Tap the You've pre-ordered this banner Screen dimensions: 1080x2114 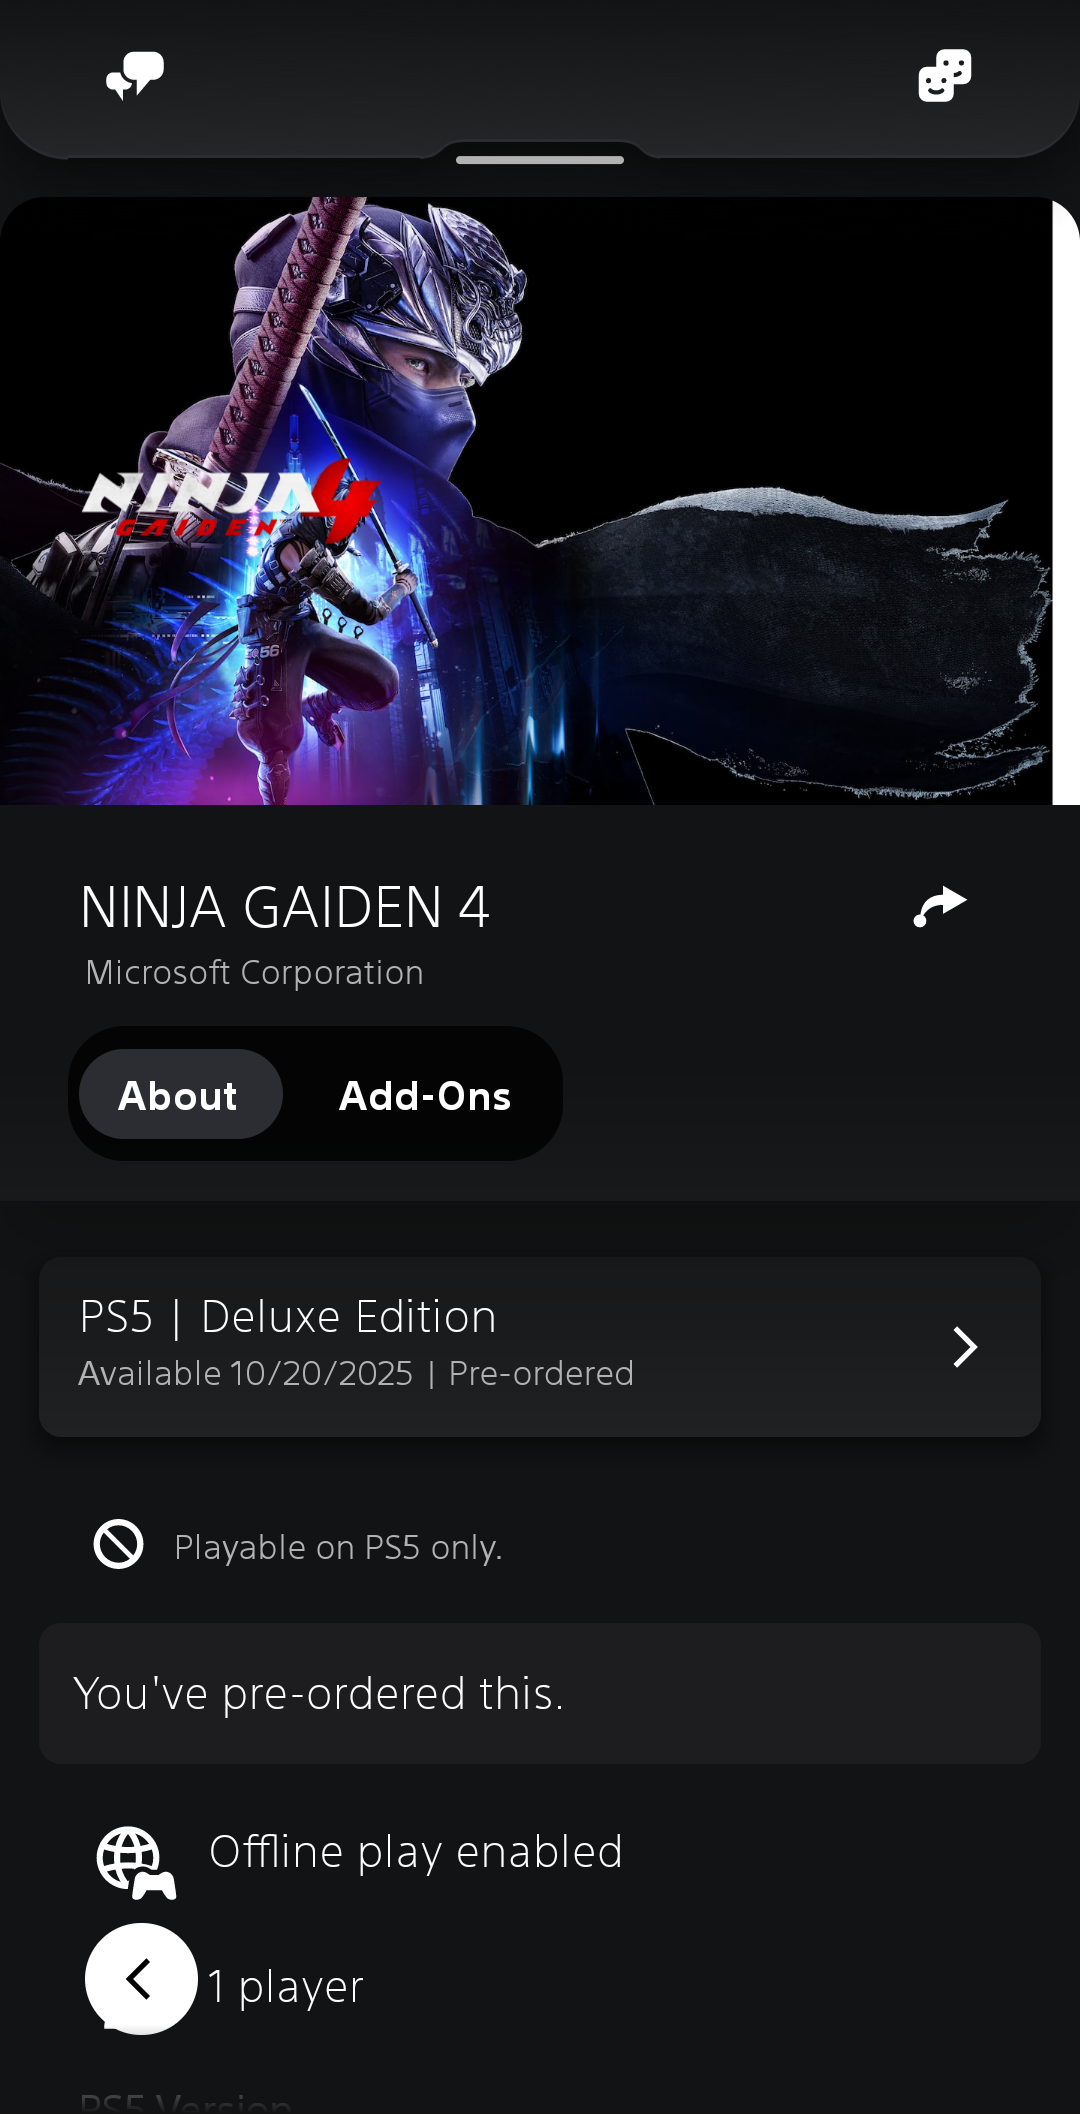click(540, 1694)
